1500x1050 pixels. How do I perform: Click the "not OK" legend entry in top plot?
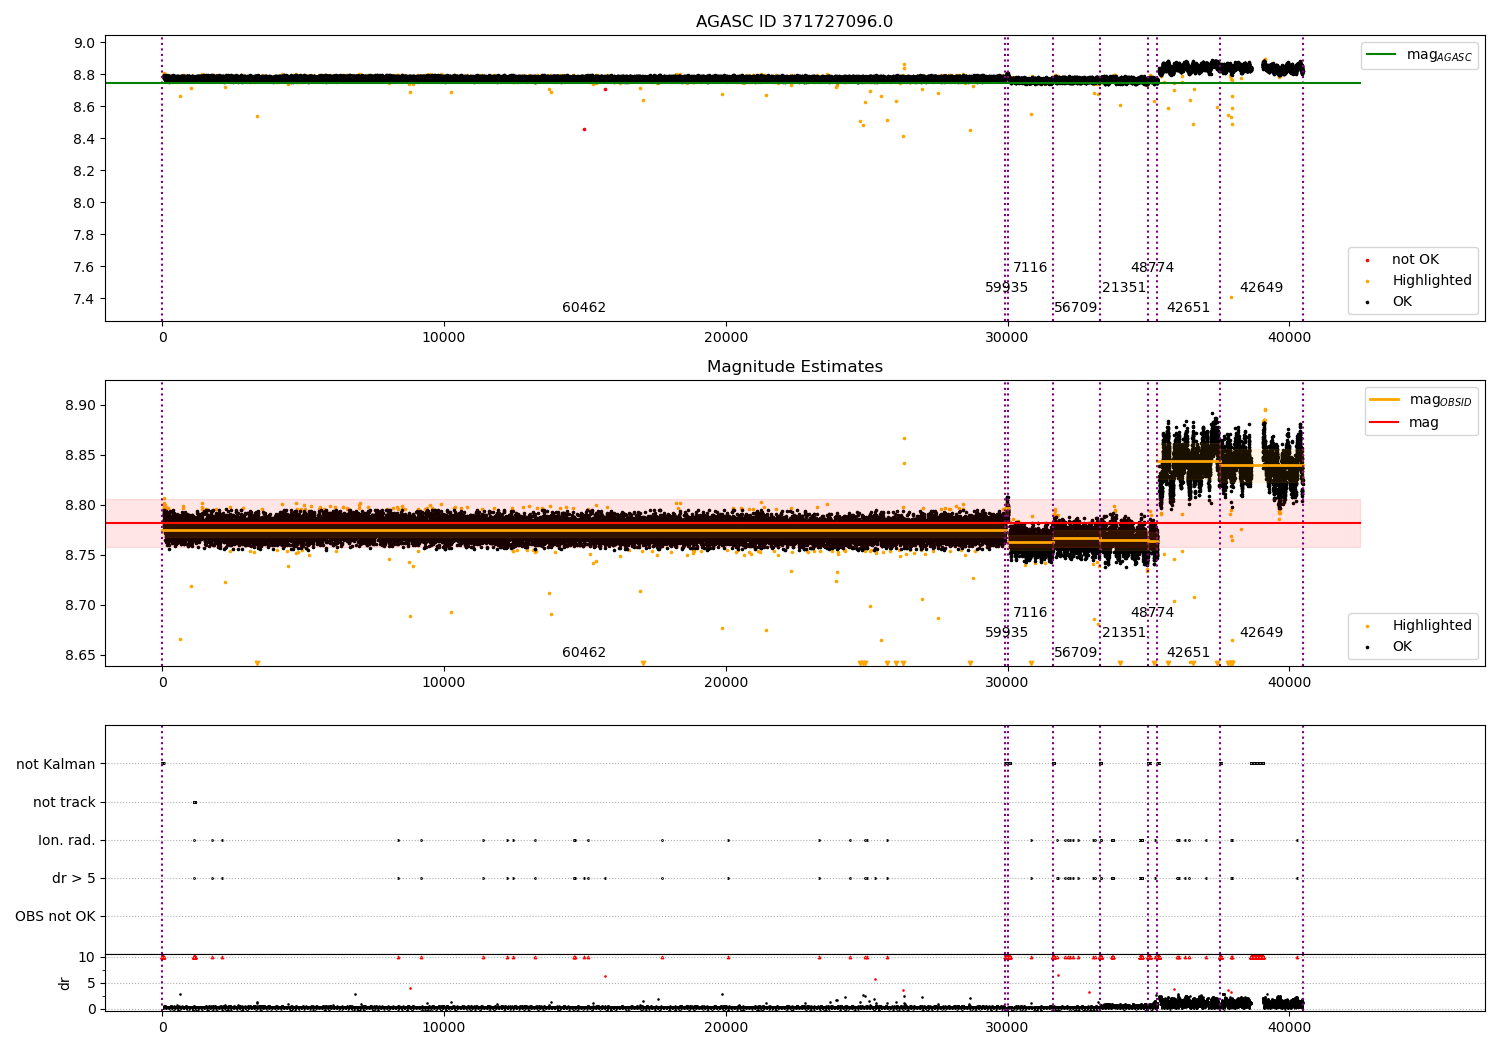(1415, 260)
